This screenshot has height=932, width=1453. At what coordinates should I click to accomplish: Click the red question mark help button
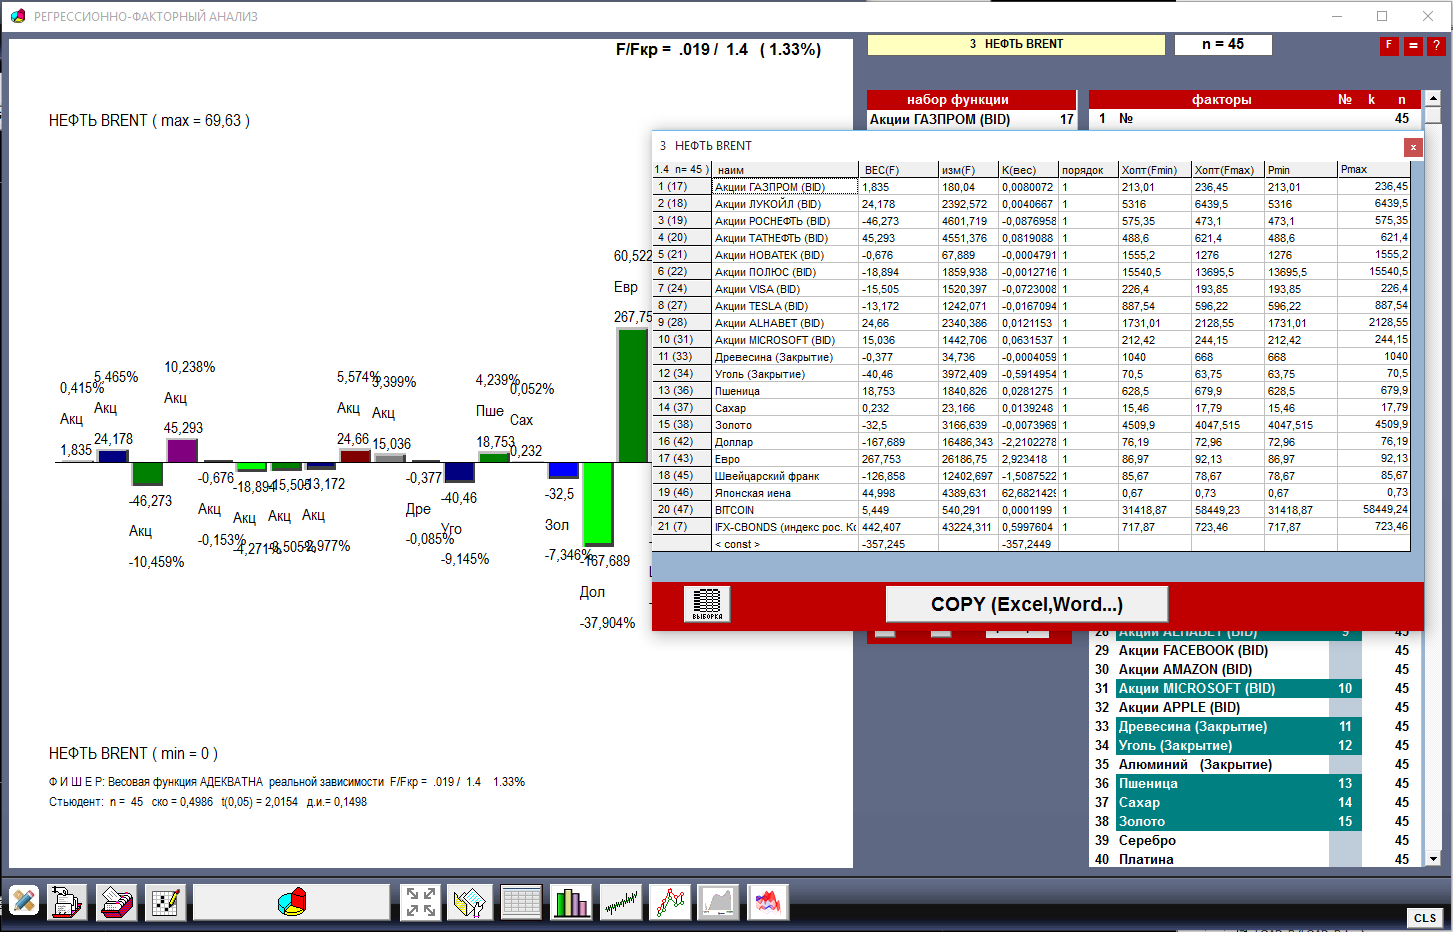click(1436, 46)
